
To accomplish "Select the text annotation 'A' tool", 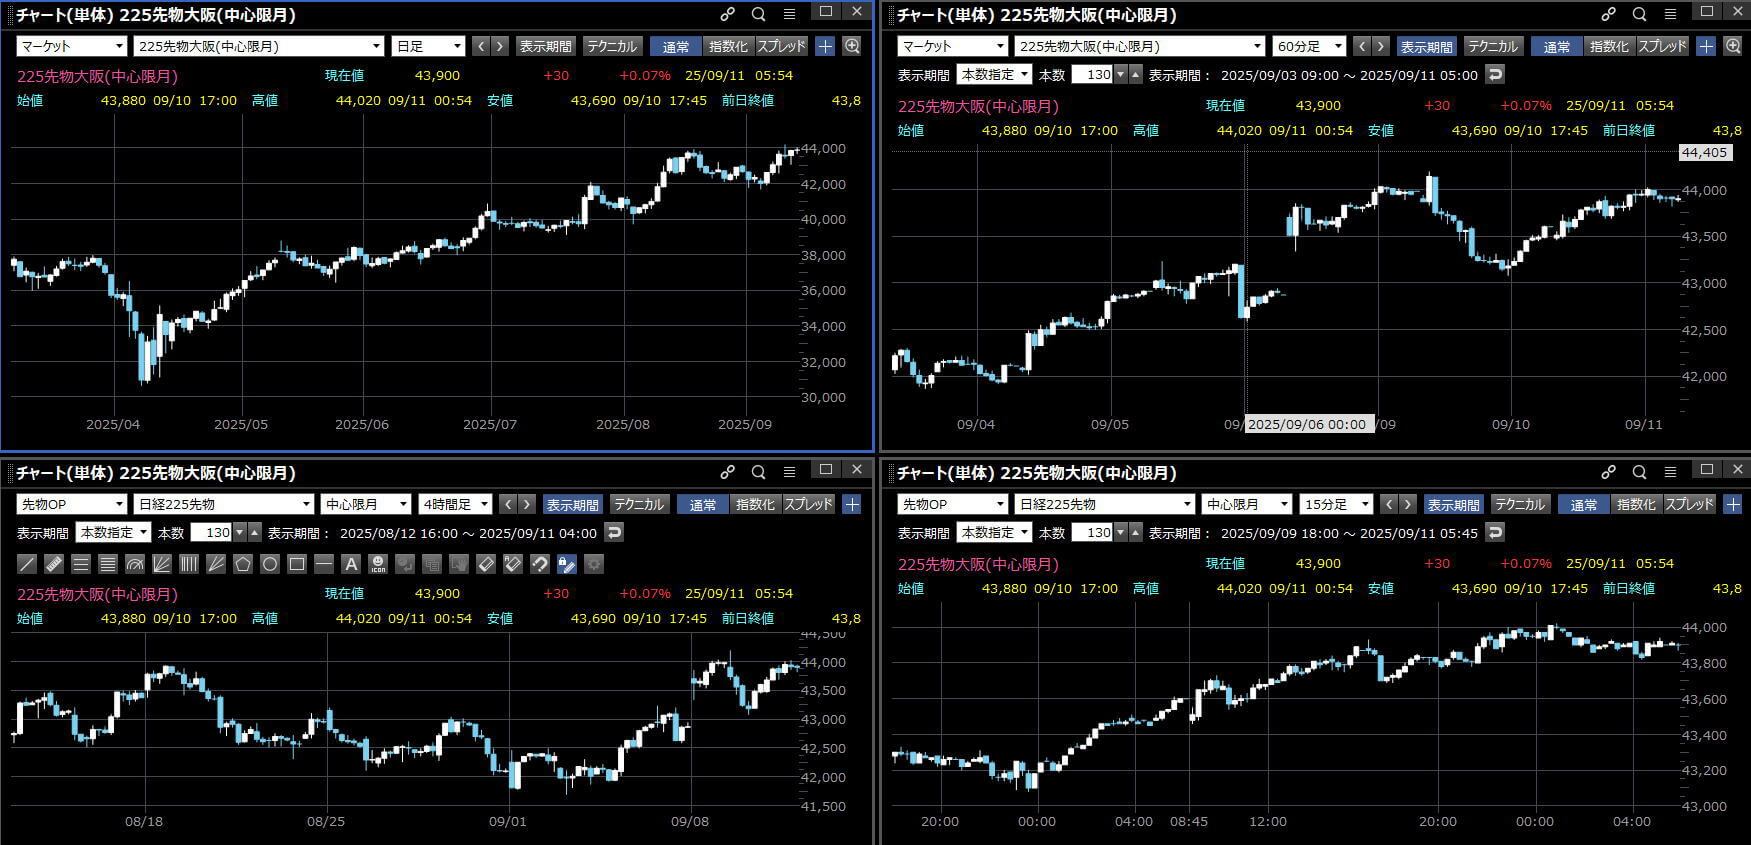I will 351,564.
